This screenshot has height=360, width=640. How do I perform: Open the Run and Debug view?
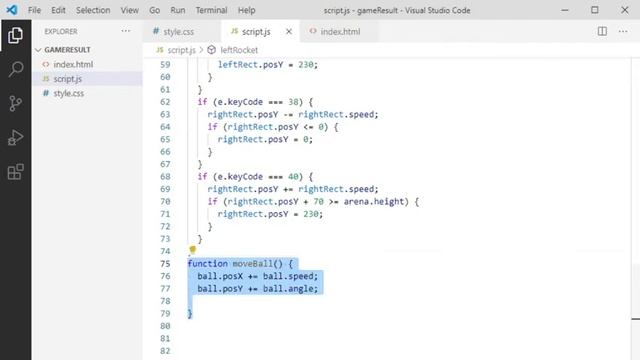[x=15, y=138]
